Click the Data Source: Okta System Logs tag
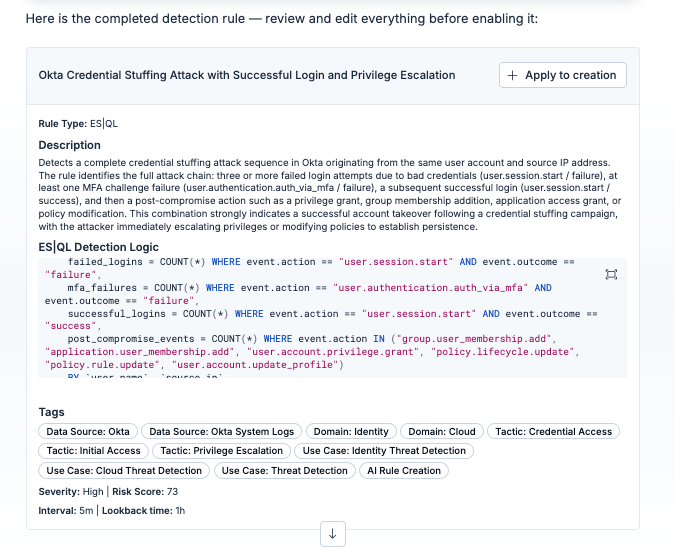 [x=221, y=431]
